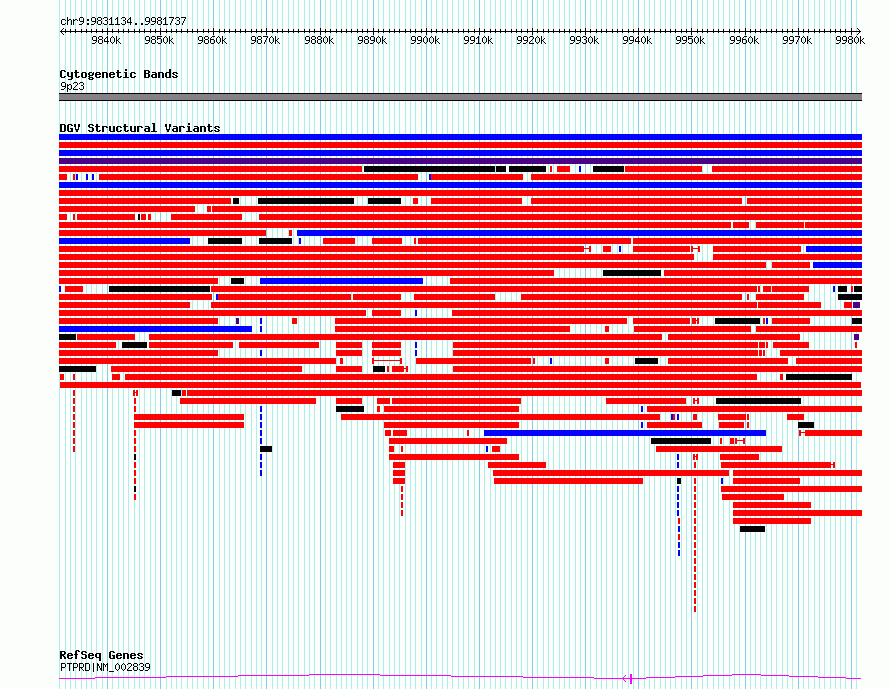The width and height of the screenshot is (890, 689).
Task: Click the 9940k ruler label
Action: [x=637, y=40]
